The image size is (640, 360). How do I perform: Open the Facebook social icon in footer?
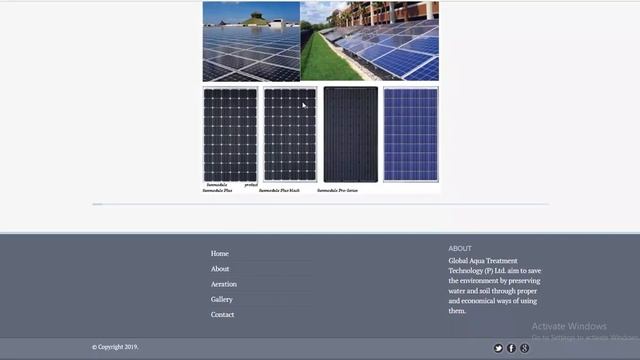click(x=511, y=348)
